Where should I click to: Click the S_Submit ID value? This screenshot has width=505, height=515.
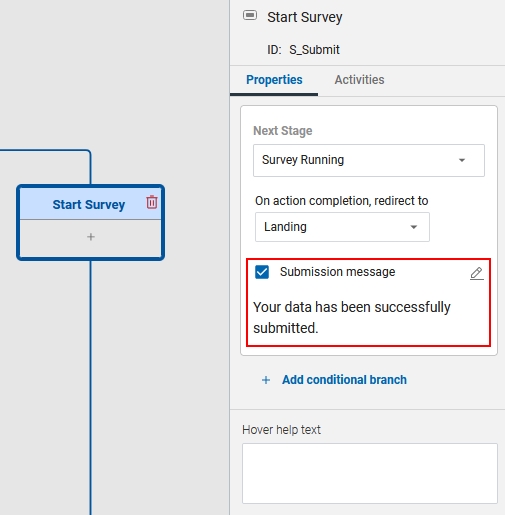314,50
